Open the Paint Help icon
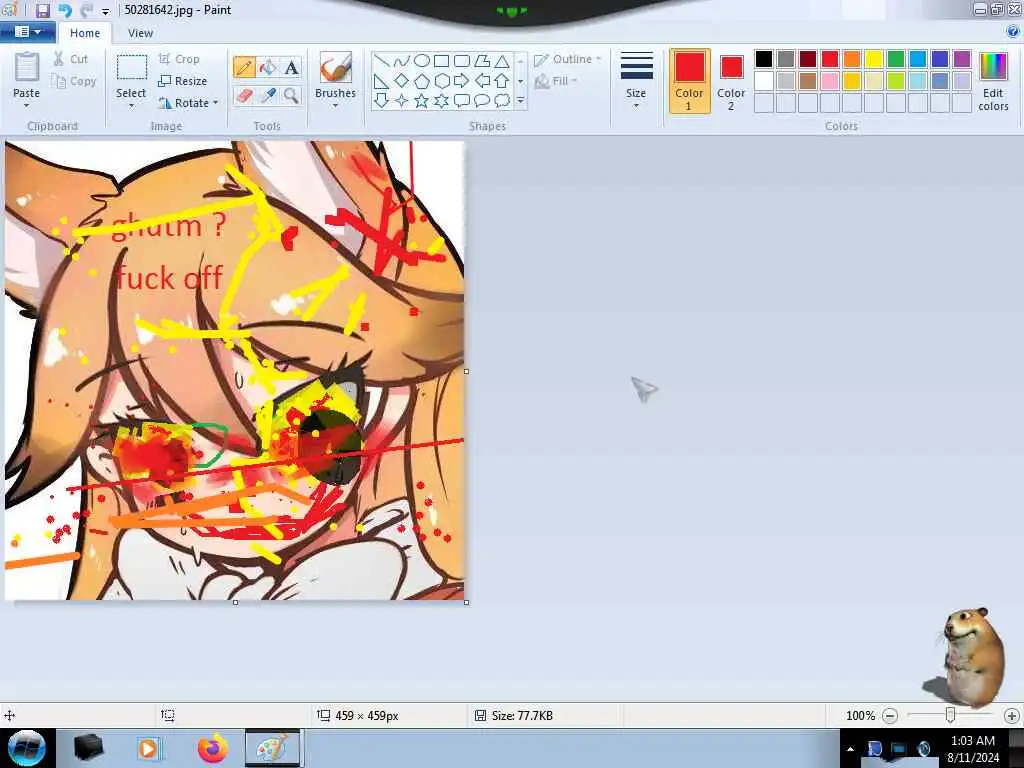Image resolution: width=1024 pixels, height=768 pixels. pyautogui.click(x=1013, y=31)
